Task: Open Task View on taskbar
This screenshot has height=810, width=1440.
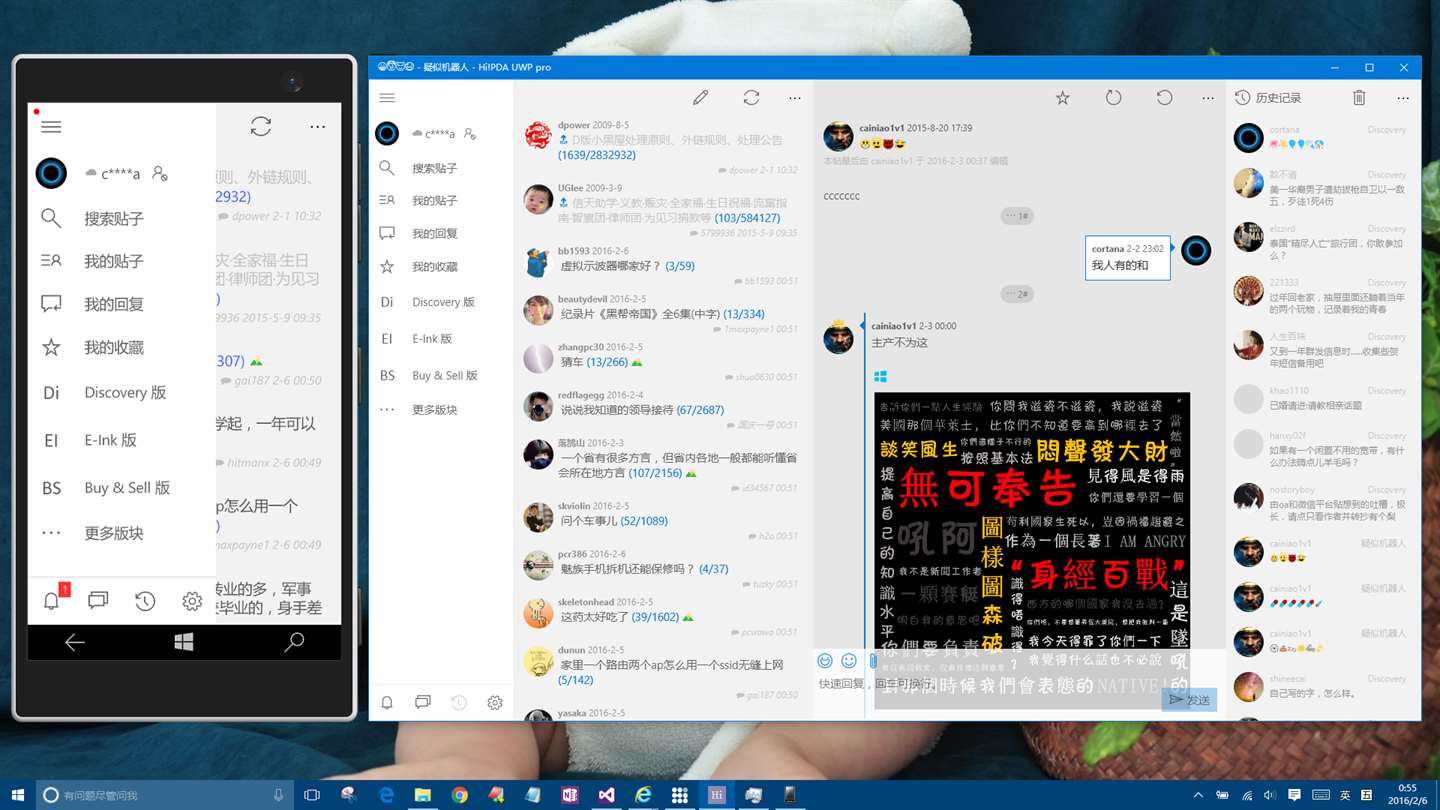Action: click(312, 795)
